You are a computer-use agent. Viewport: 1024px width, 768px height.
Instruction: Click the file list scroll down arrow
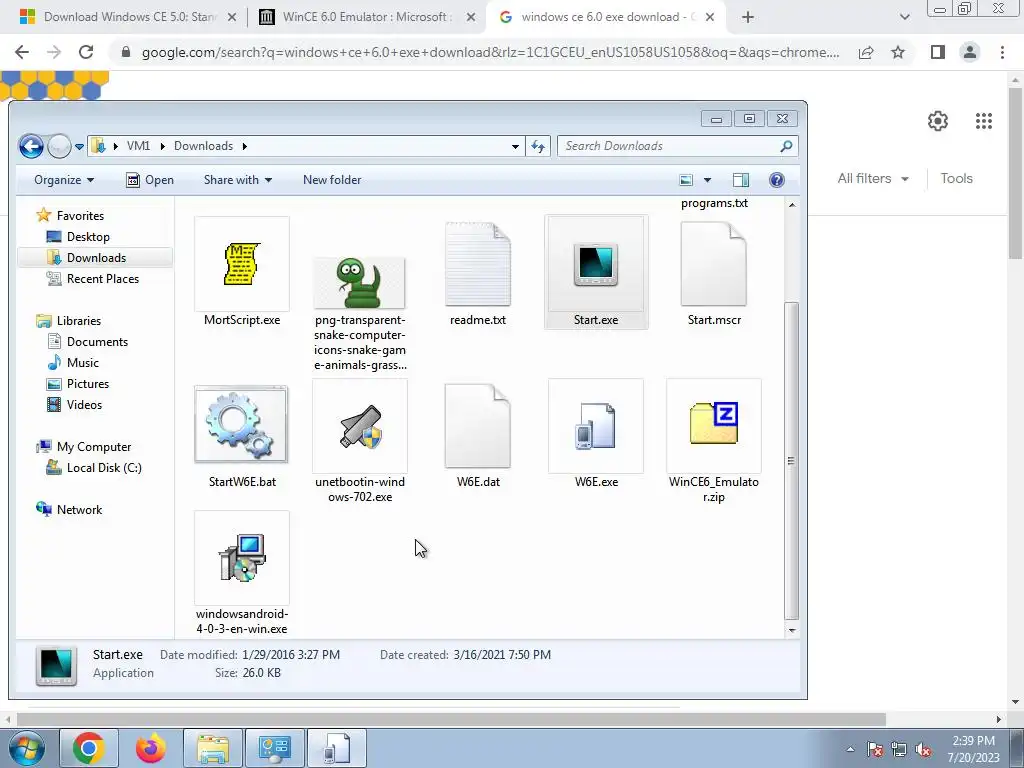click(792, 630)
